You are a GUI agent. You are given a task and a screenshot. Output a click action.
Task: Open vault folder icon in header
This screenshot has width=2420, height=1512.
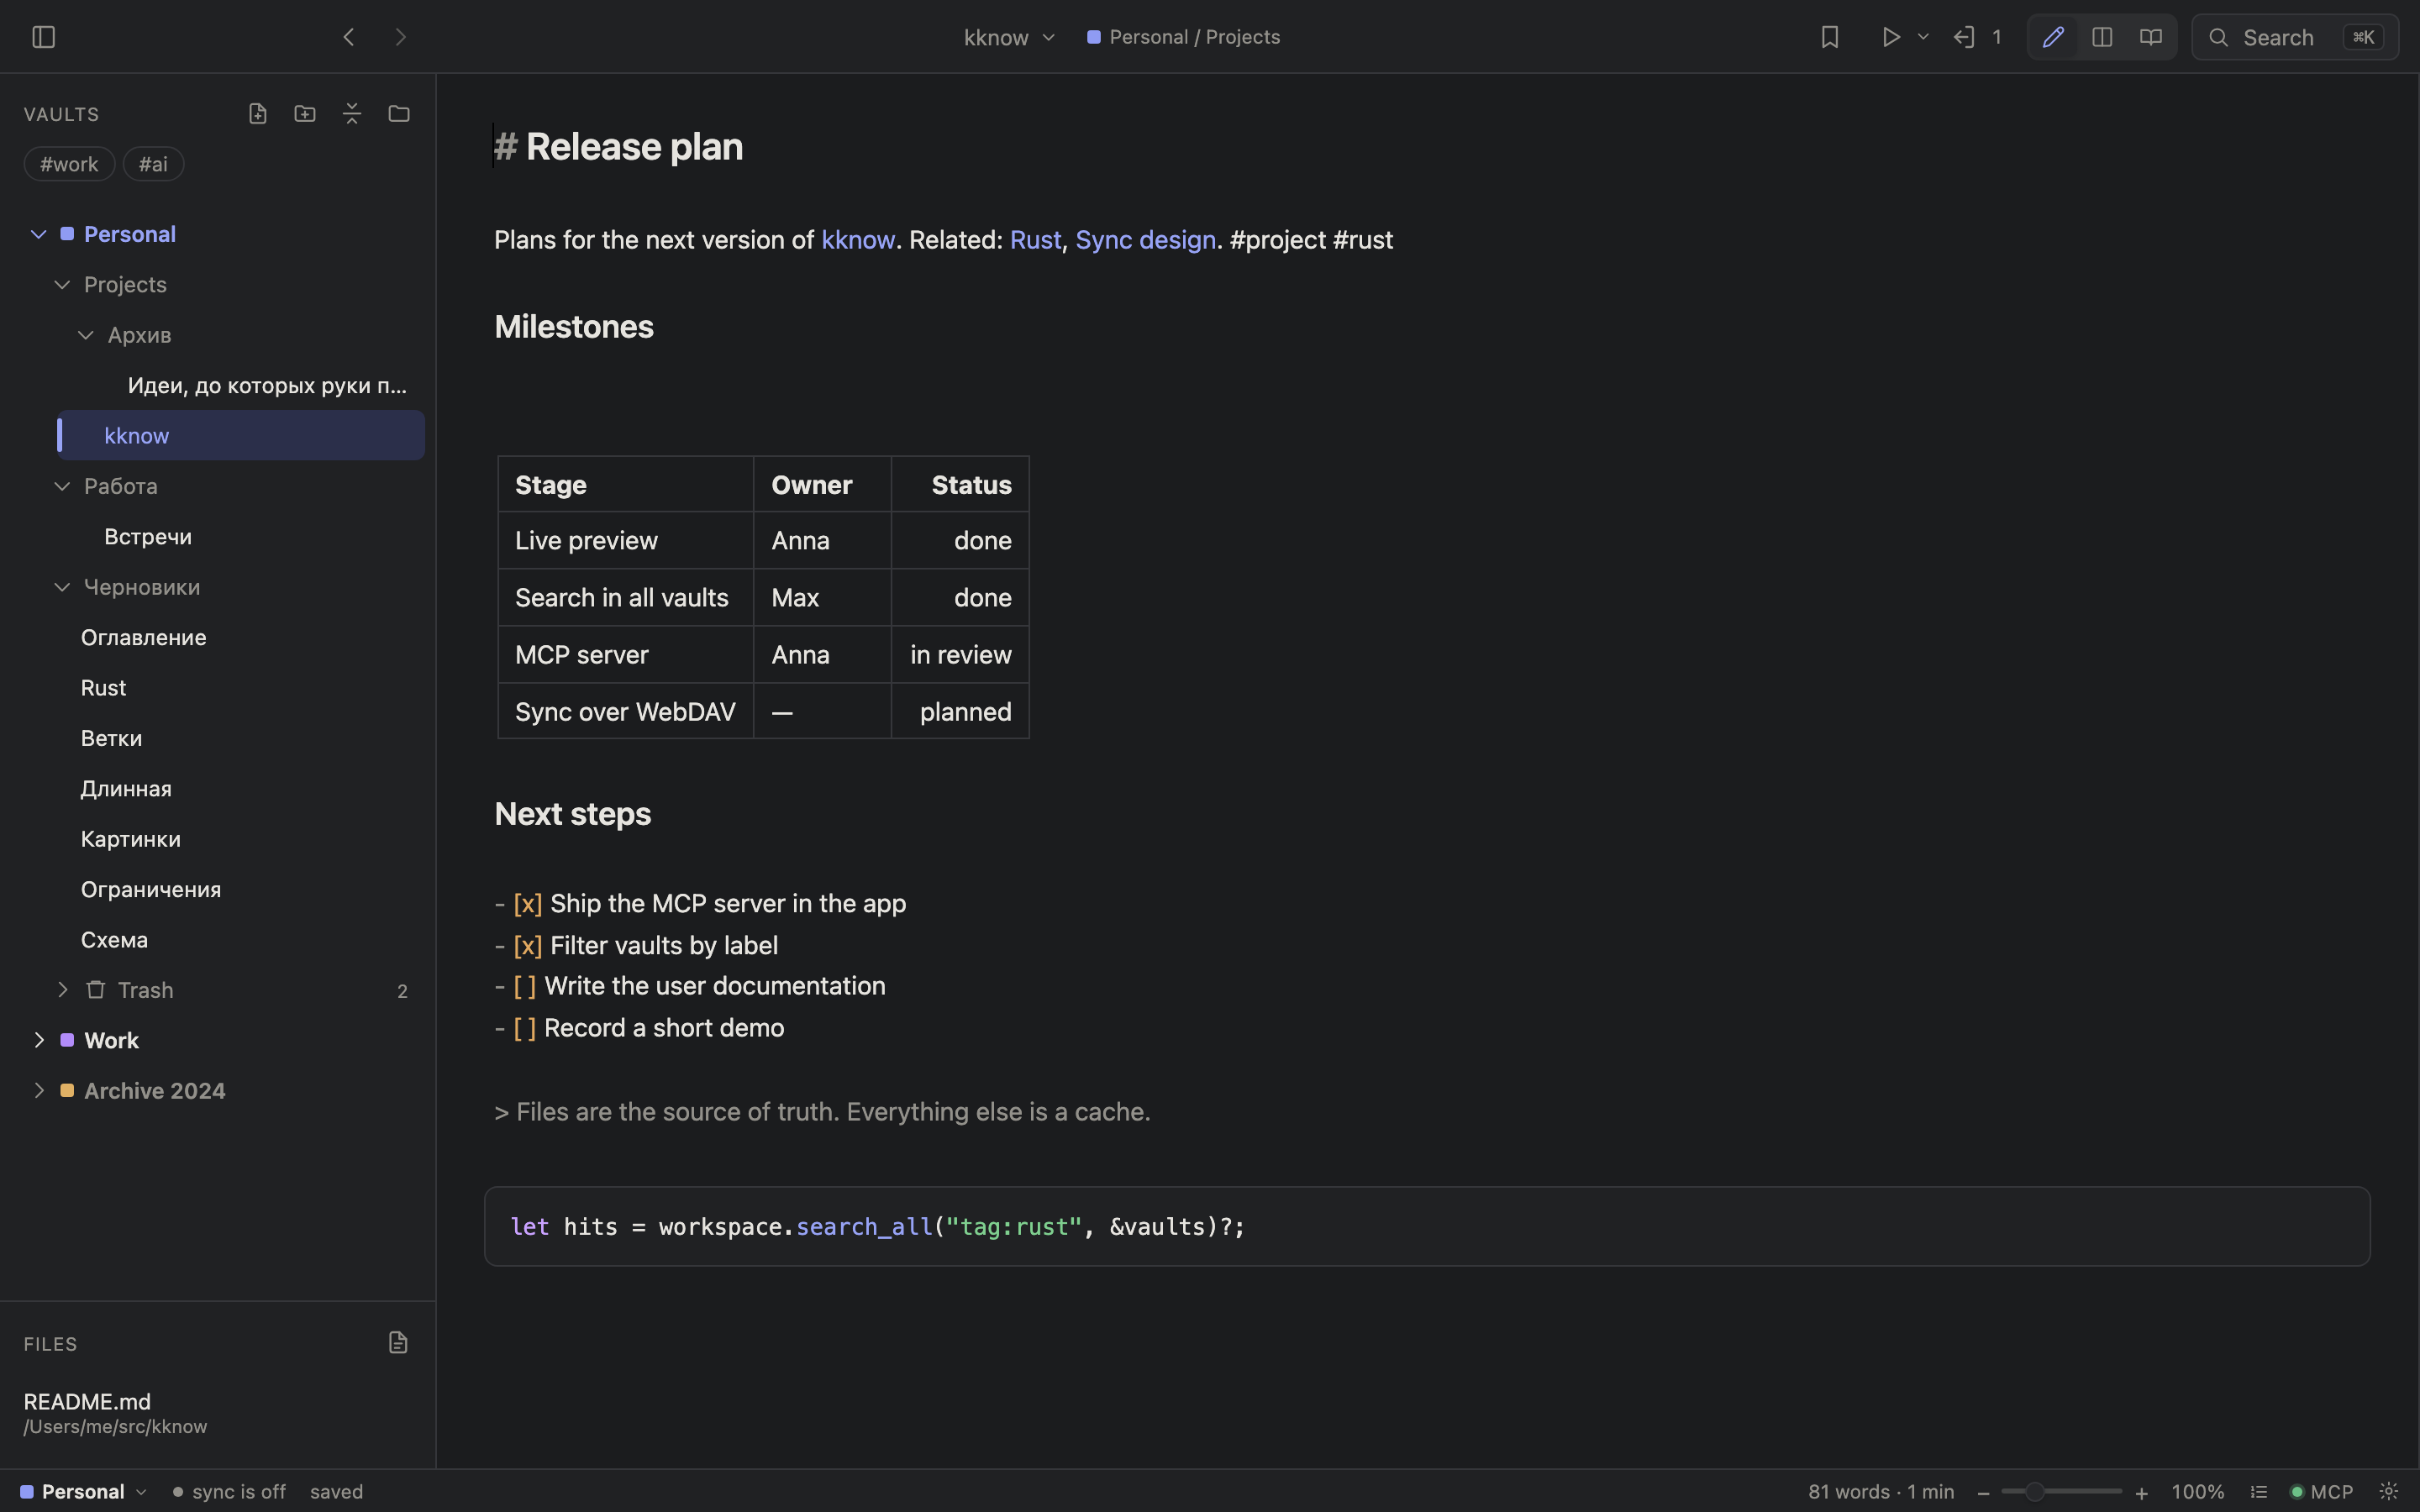[399, 113]
